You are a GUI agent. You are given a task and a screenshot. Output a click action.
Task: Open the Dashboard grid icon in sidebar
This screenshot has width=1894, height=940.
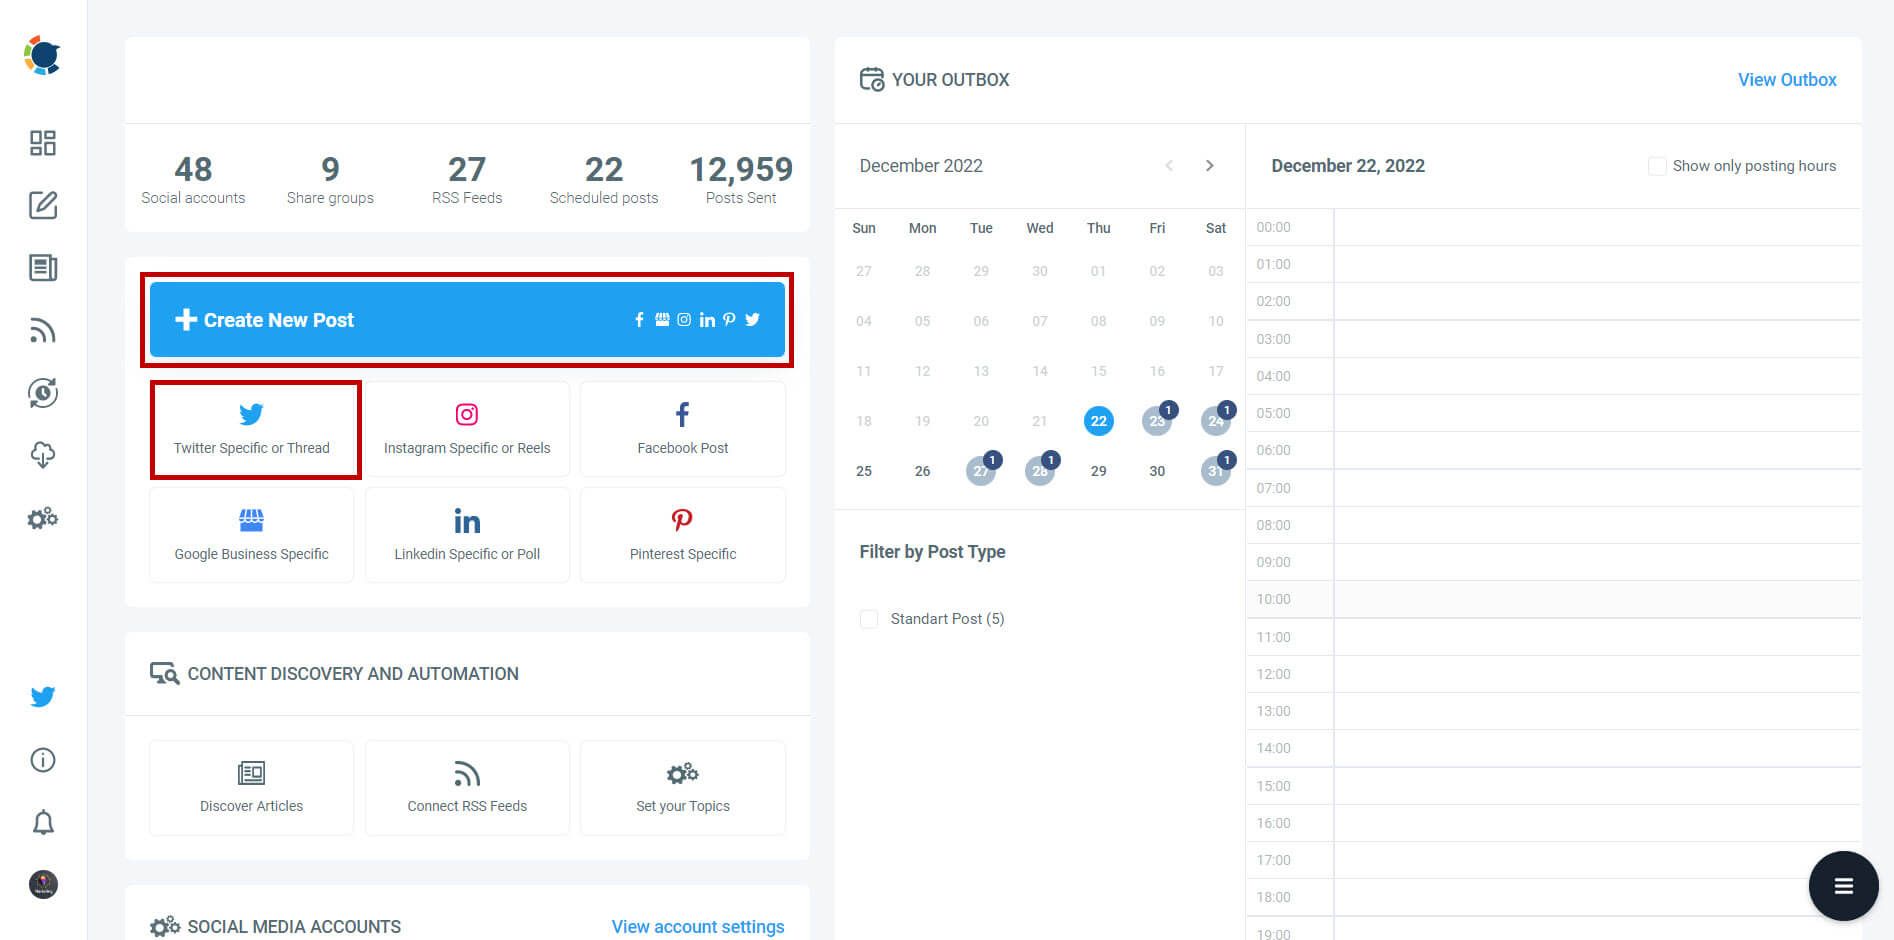pyautogui.click(x=42, y=143)
